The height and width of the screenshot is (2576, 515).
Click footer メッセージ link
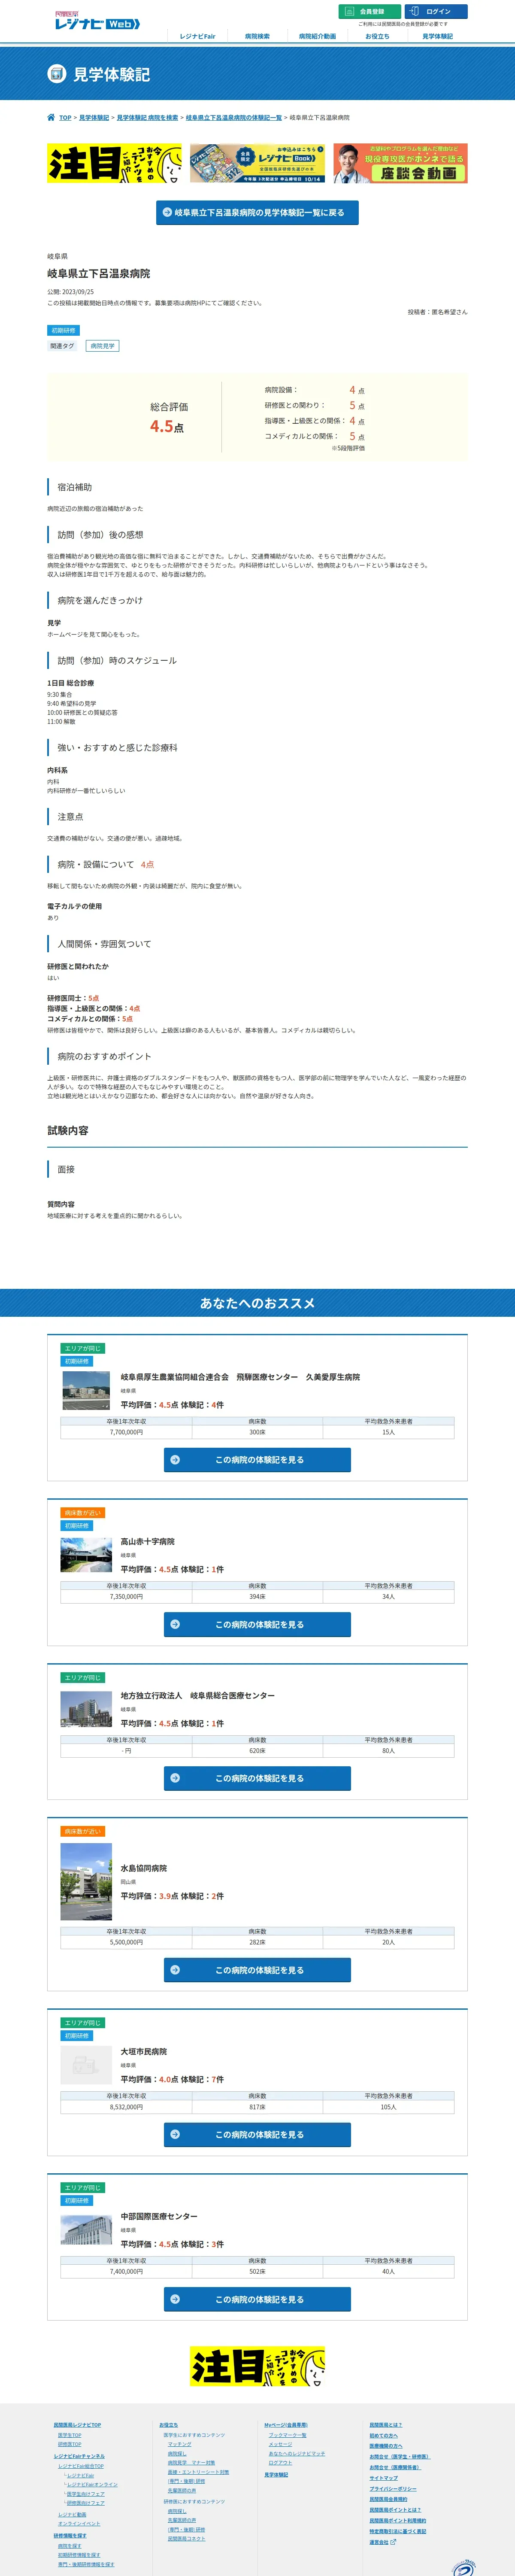(x=280, y=2444)
